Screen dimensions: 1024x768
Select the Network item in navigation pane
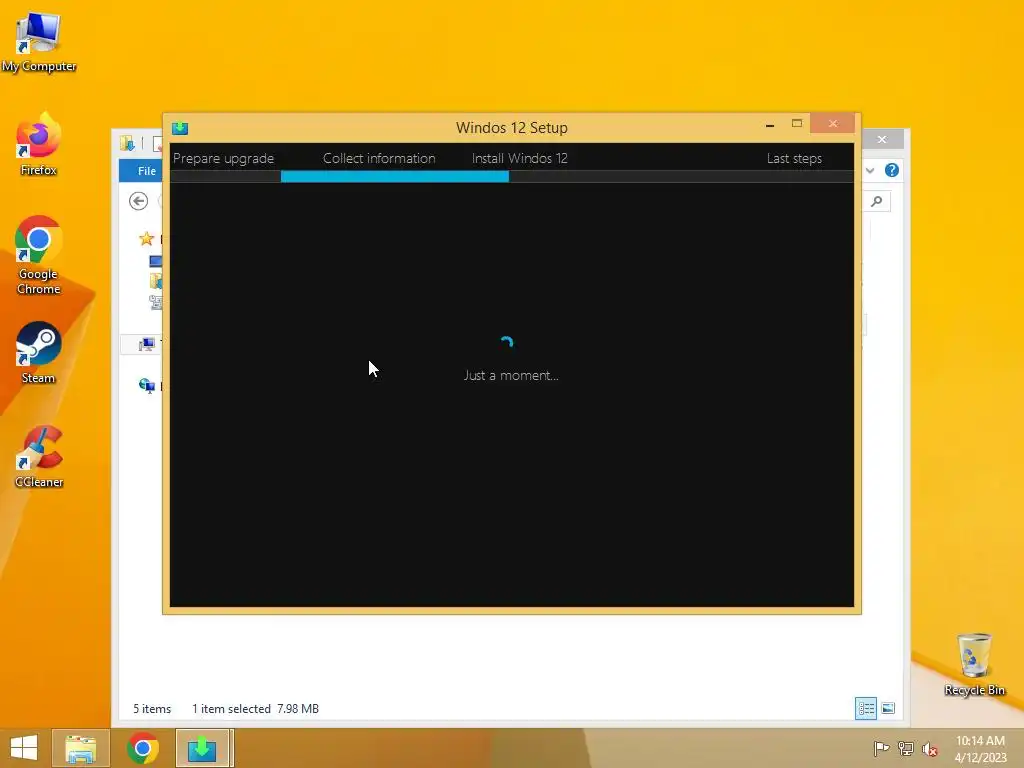coord(146,386)
